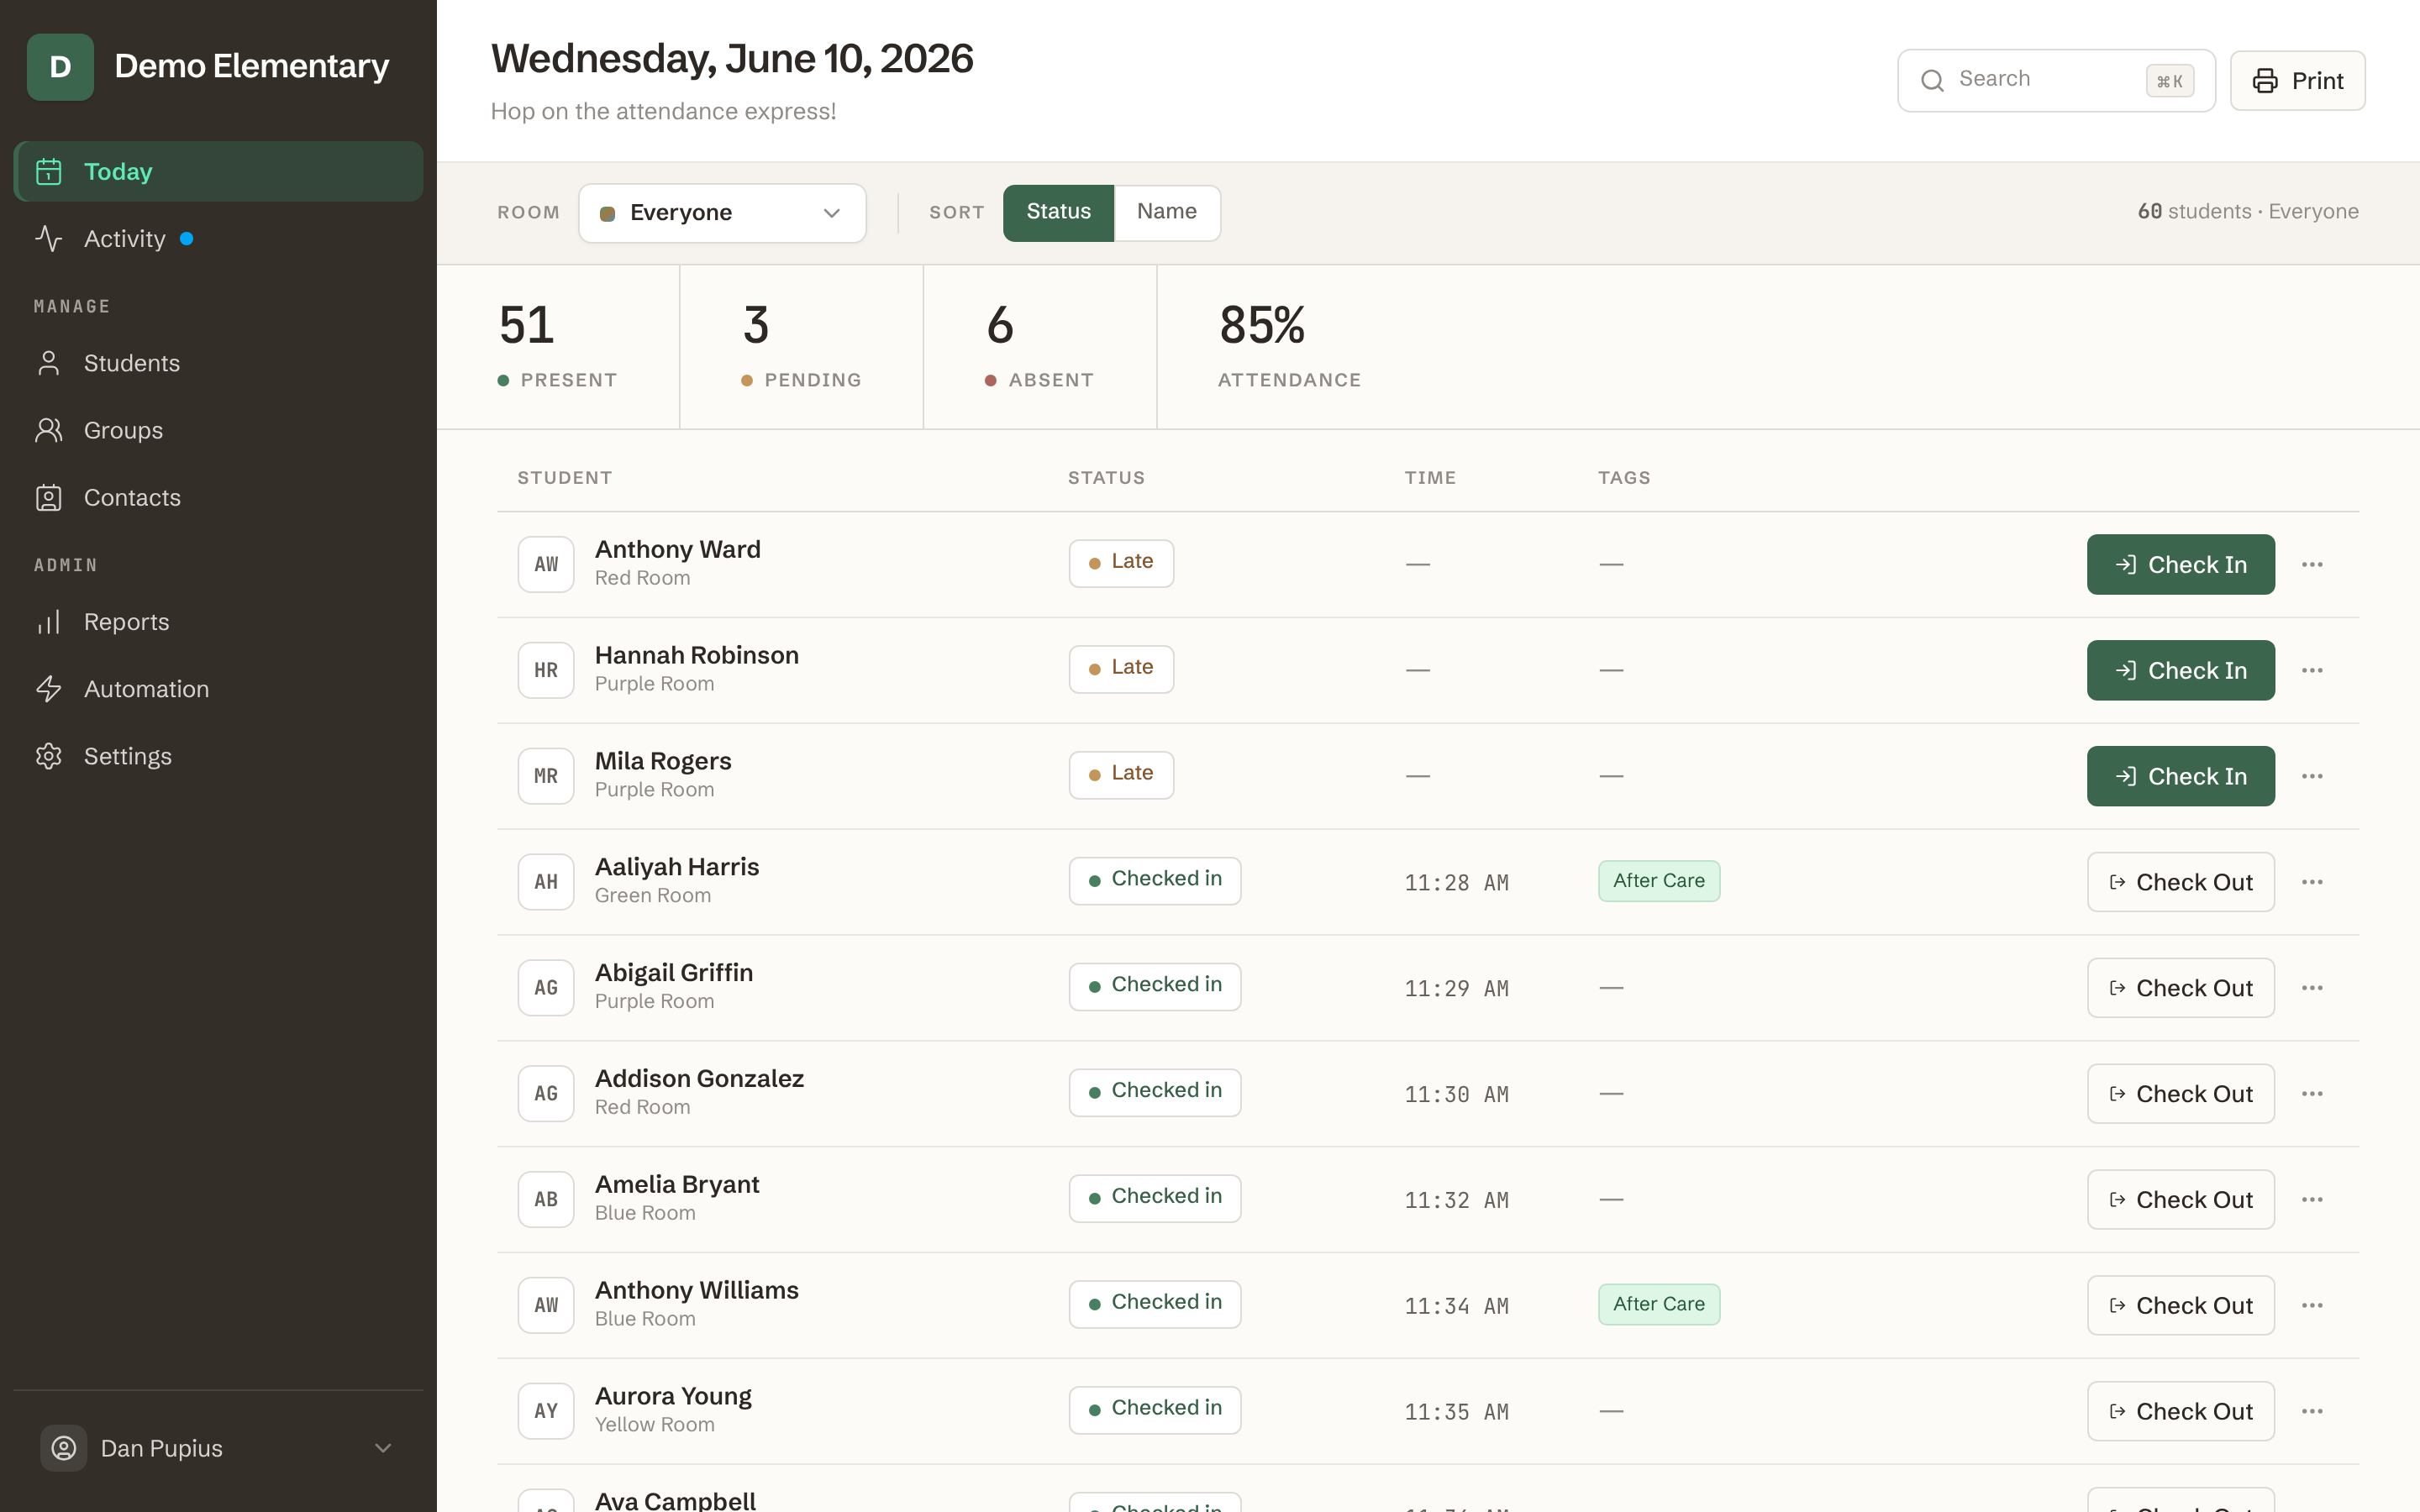Click the Students person icon
This screenshot has width=2420, height=1512.
click(49, 363)
